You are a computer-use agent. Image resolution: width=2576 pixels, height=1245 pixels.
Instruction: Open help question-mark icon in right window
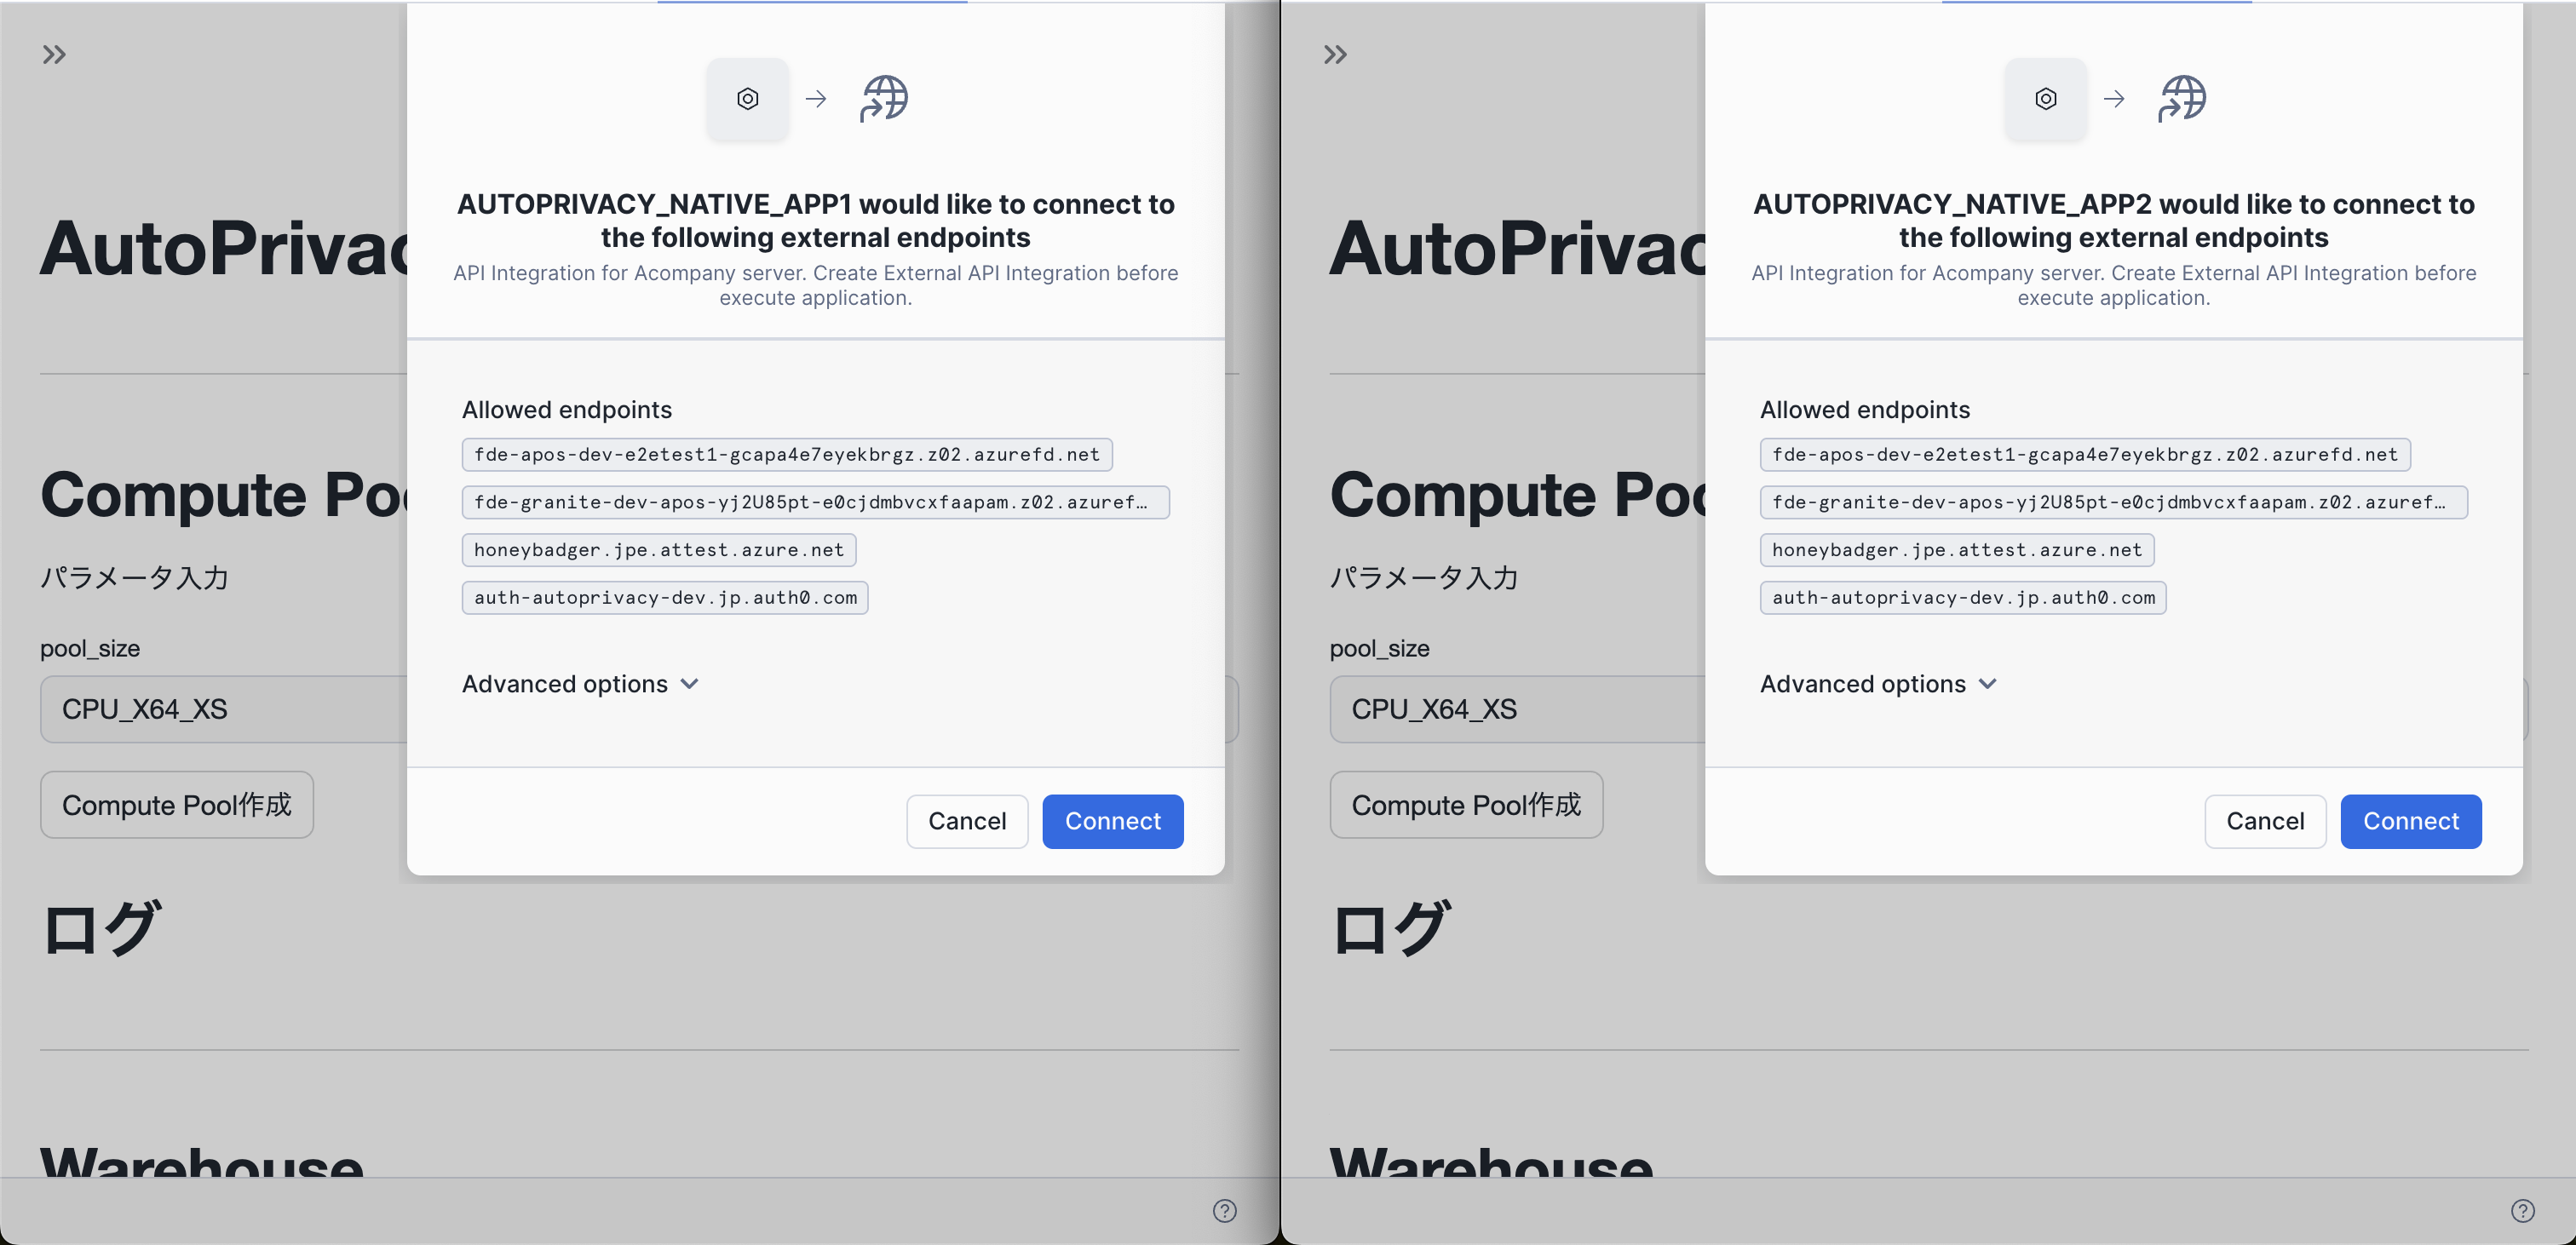2522,1211
